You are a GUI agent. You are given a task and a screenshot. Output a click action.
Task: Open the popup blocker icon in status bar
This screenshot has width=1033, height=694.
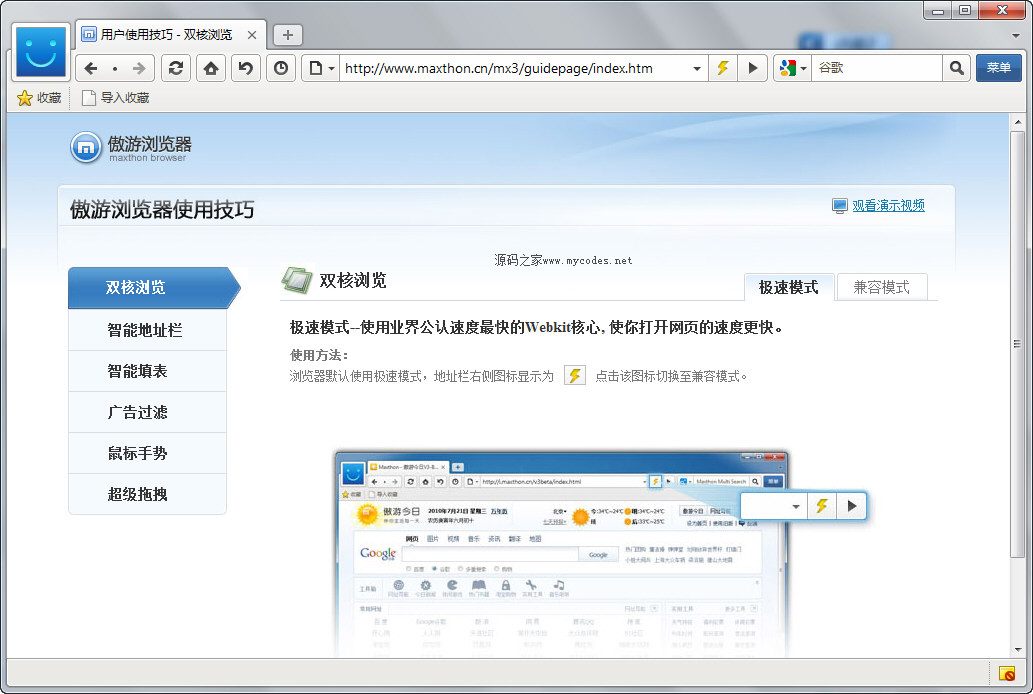click(1007, 673)
